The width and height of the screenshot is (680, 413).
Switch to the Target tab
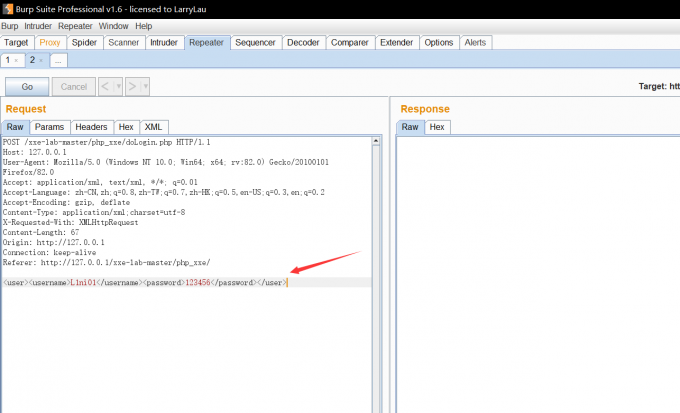point(16,43)
